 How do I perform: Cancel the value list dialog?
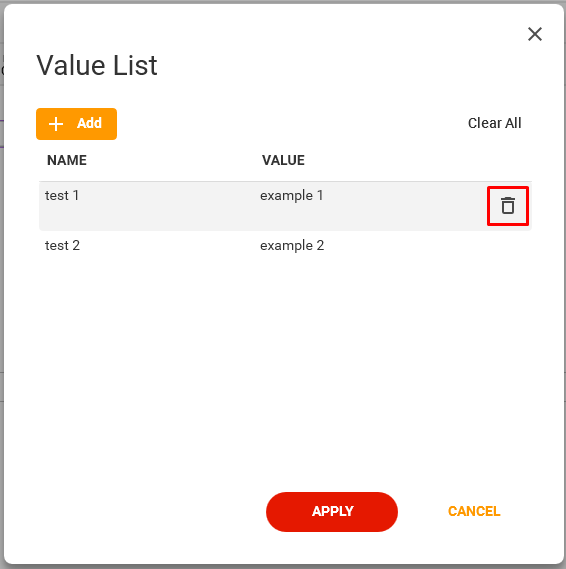(x=474, y=511)
